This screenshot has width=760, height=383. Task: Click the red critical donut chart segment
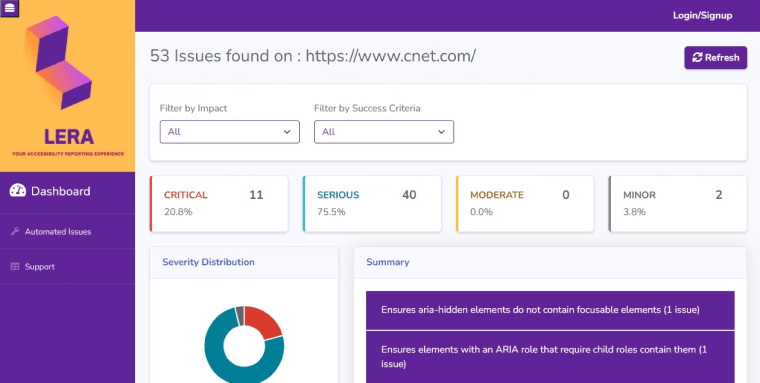(264, 321)
